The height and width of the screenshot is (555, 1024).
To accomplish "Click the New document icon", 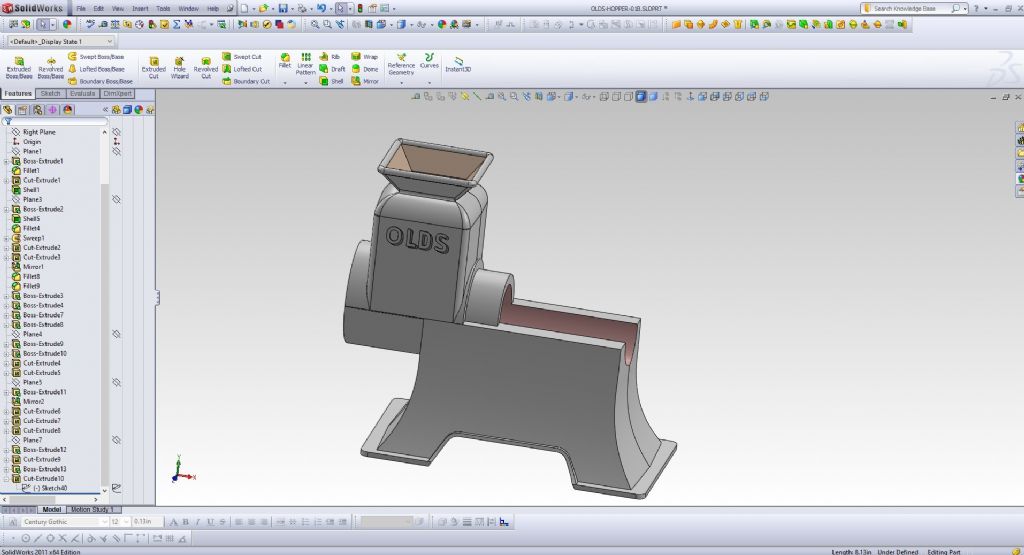I will click(244, 8).
